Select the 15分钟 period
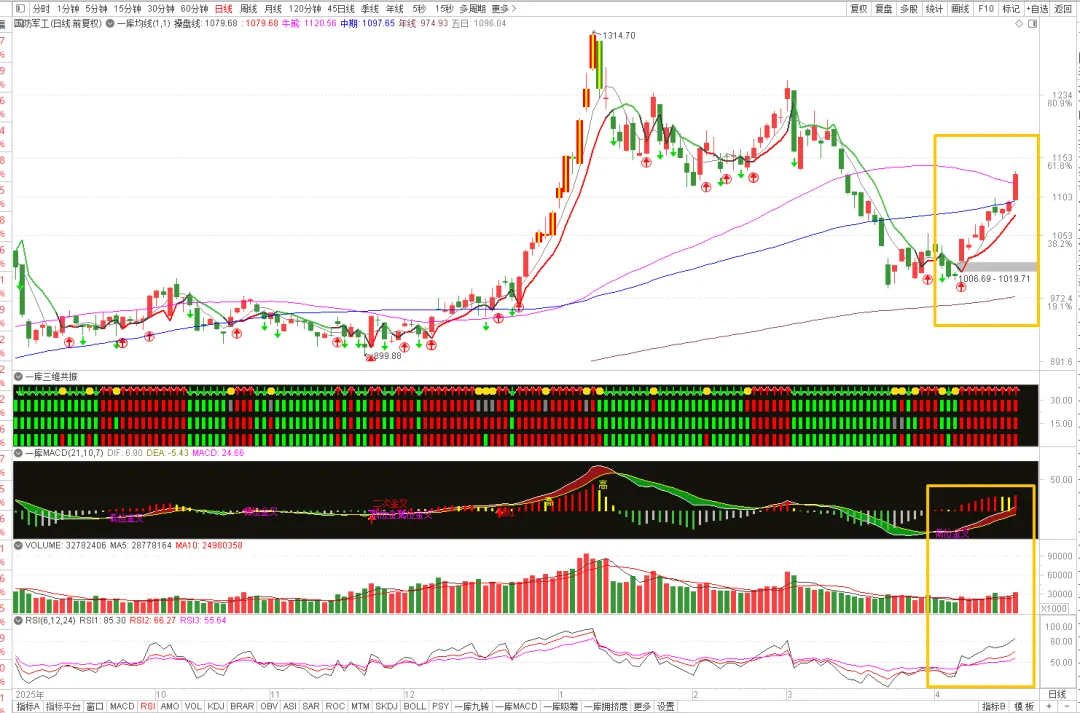The height and width of the screenshot is (713, 1080). point(127,8)
